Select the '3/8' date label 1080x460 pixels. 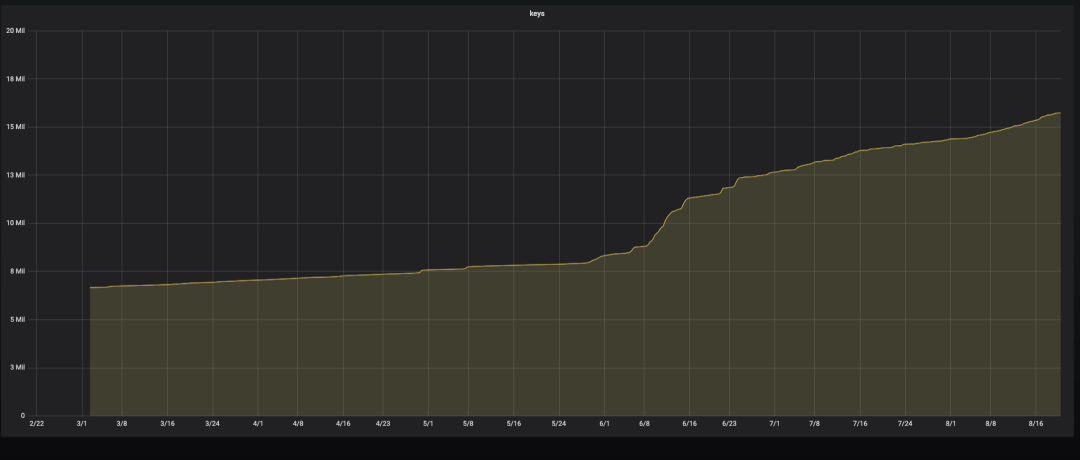pyautogui.click(x=122, y=424)
